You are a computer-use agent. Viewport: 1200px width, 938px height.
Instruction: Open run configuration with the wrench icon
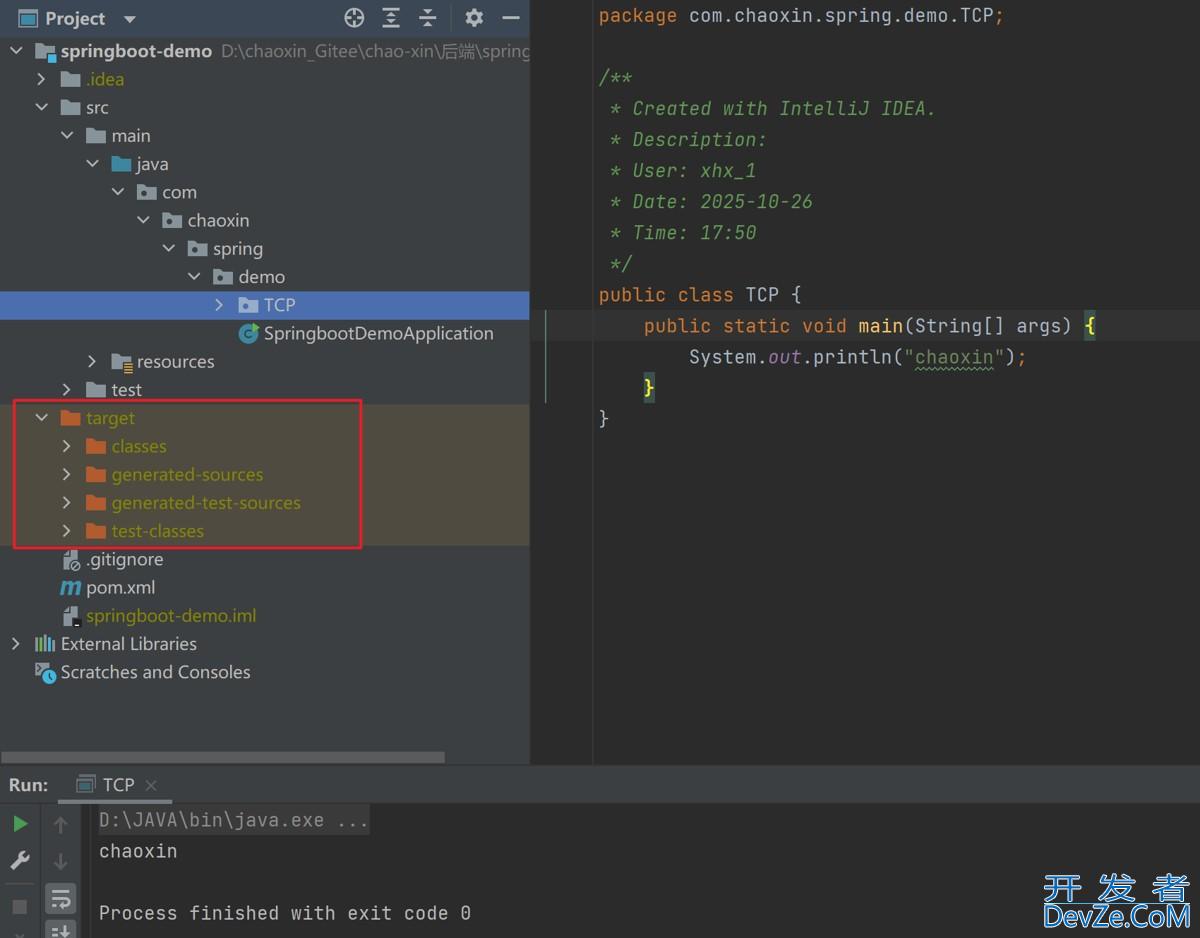(x=20, y=860)
